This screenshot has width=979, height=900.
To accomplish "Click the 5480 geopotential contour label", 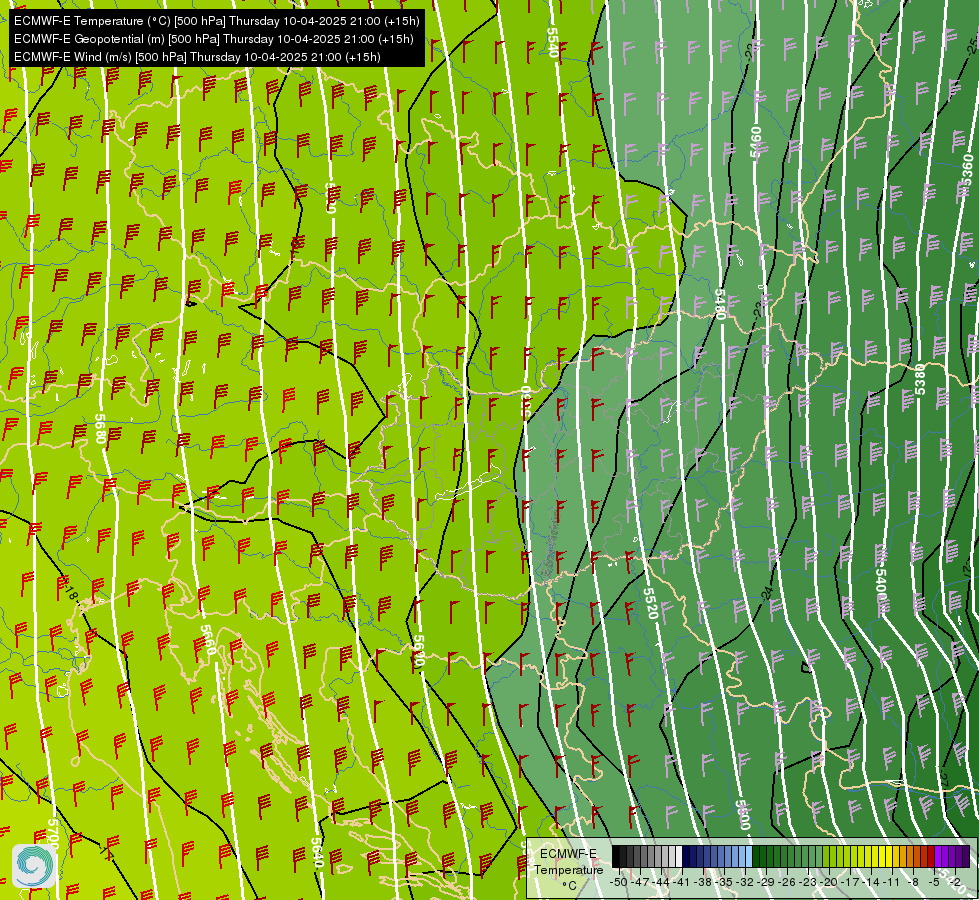I will pos(720,305).
